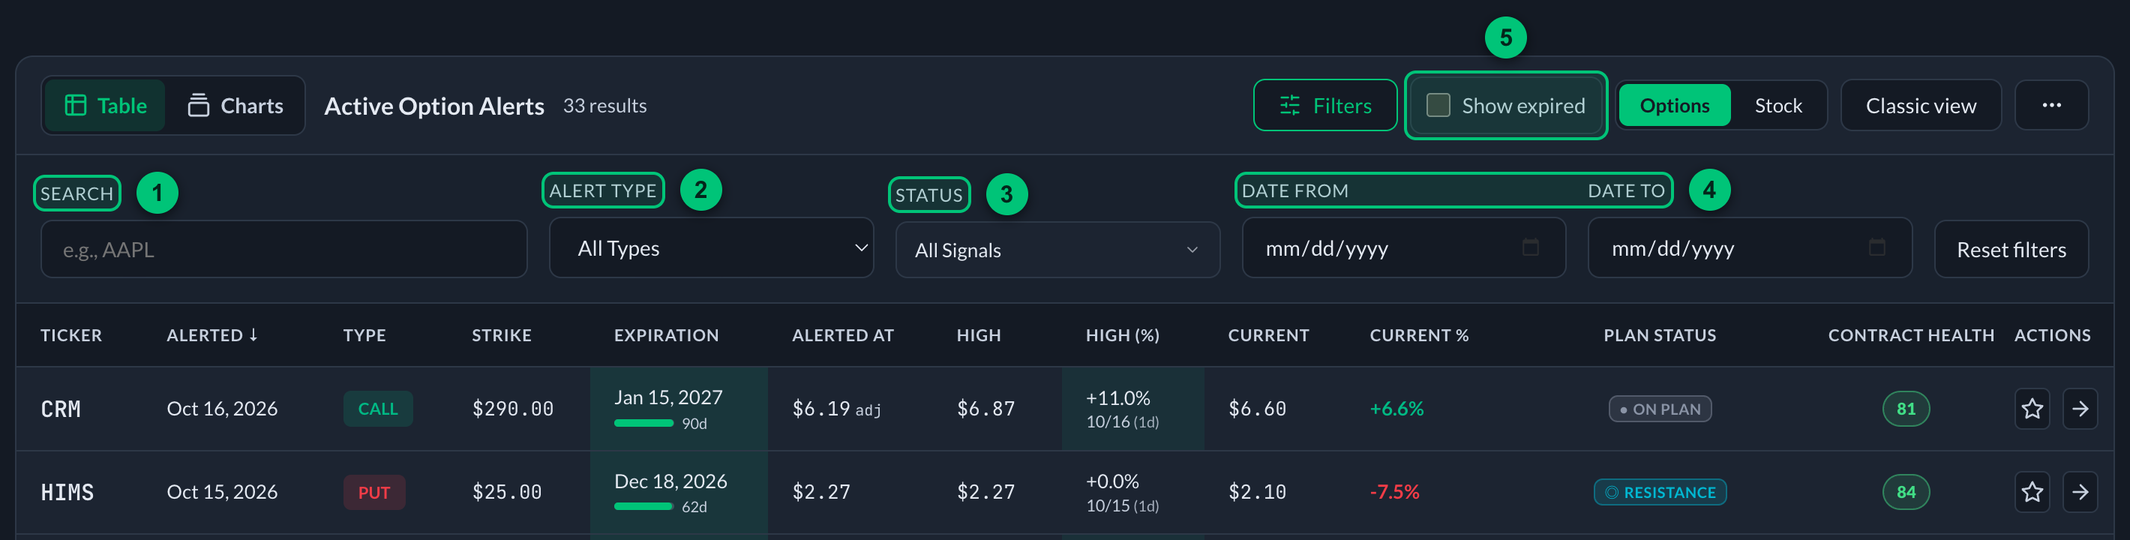Viewport: 2130px width, 540px height.
Task: Sort by the Type column header
Action: [364, 335]
